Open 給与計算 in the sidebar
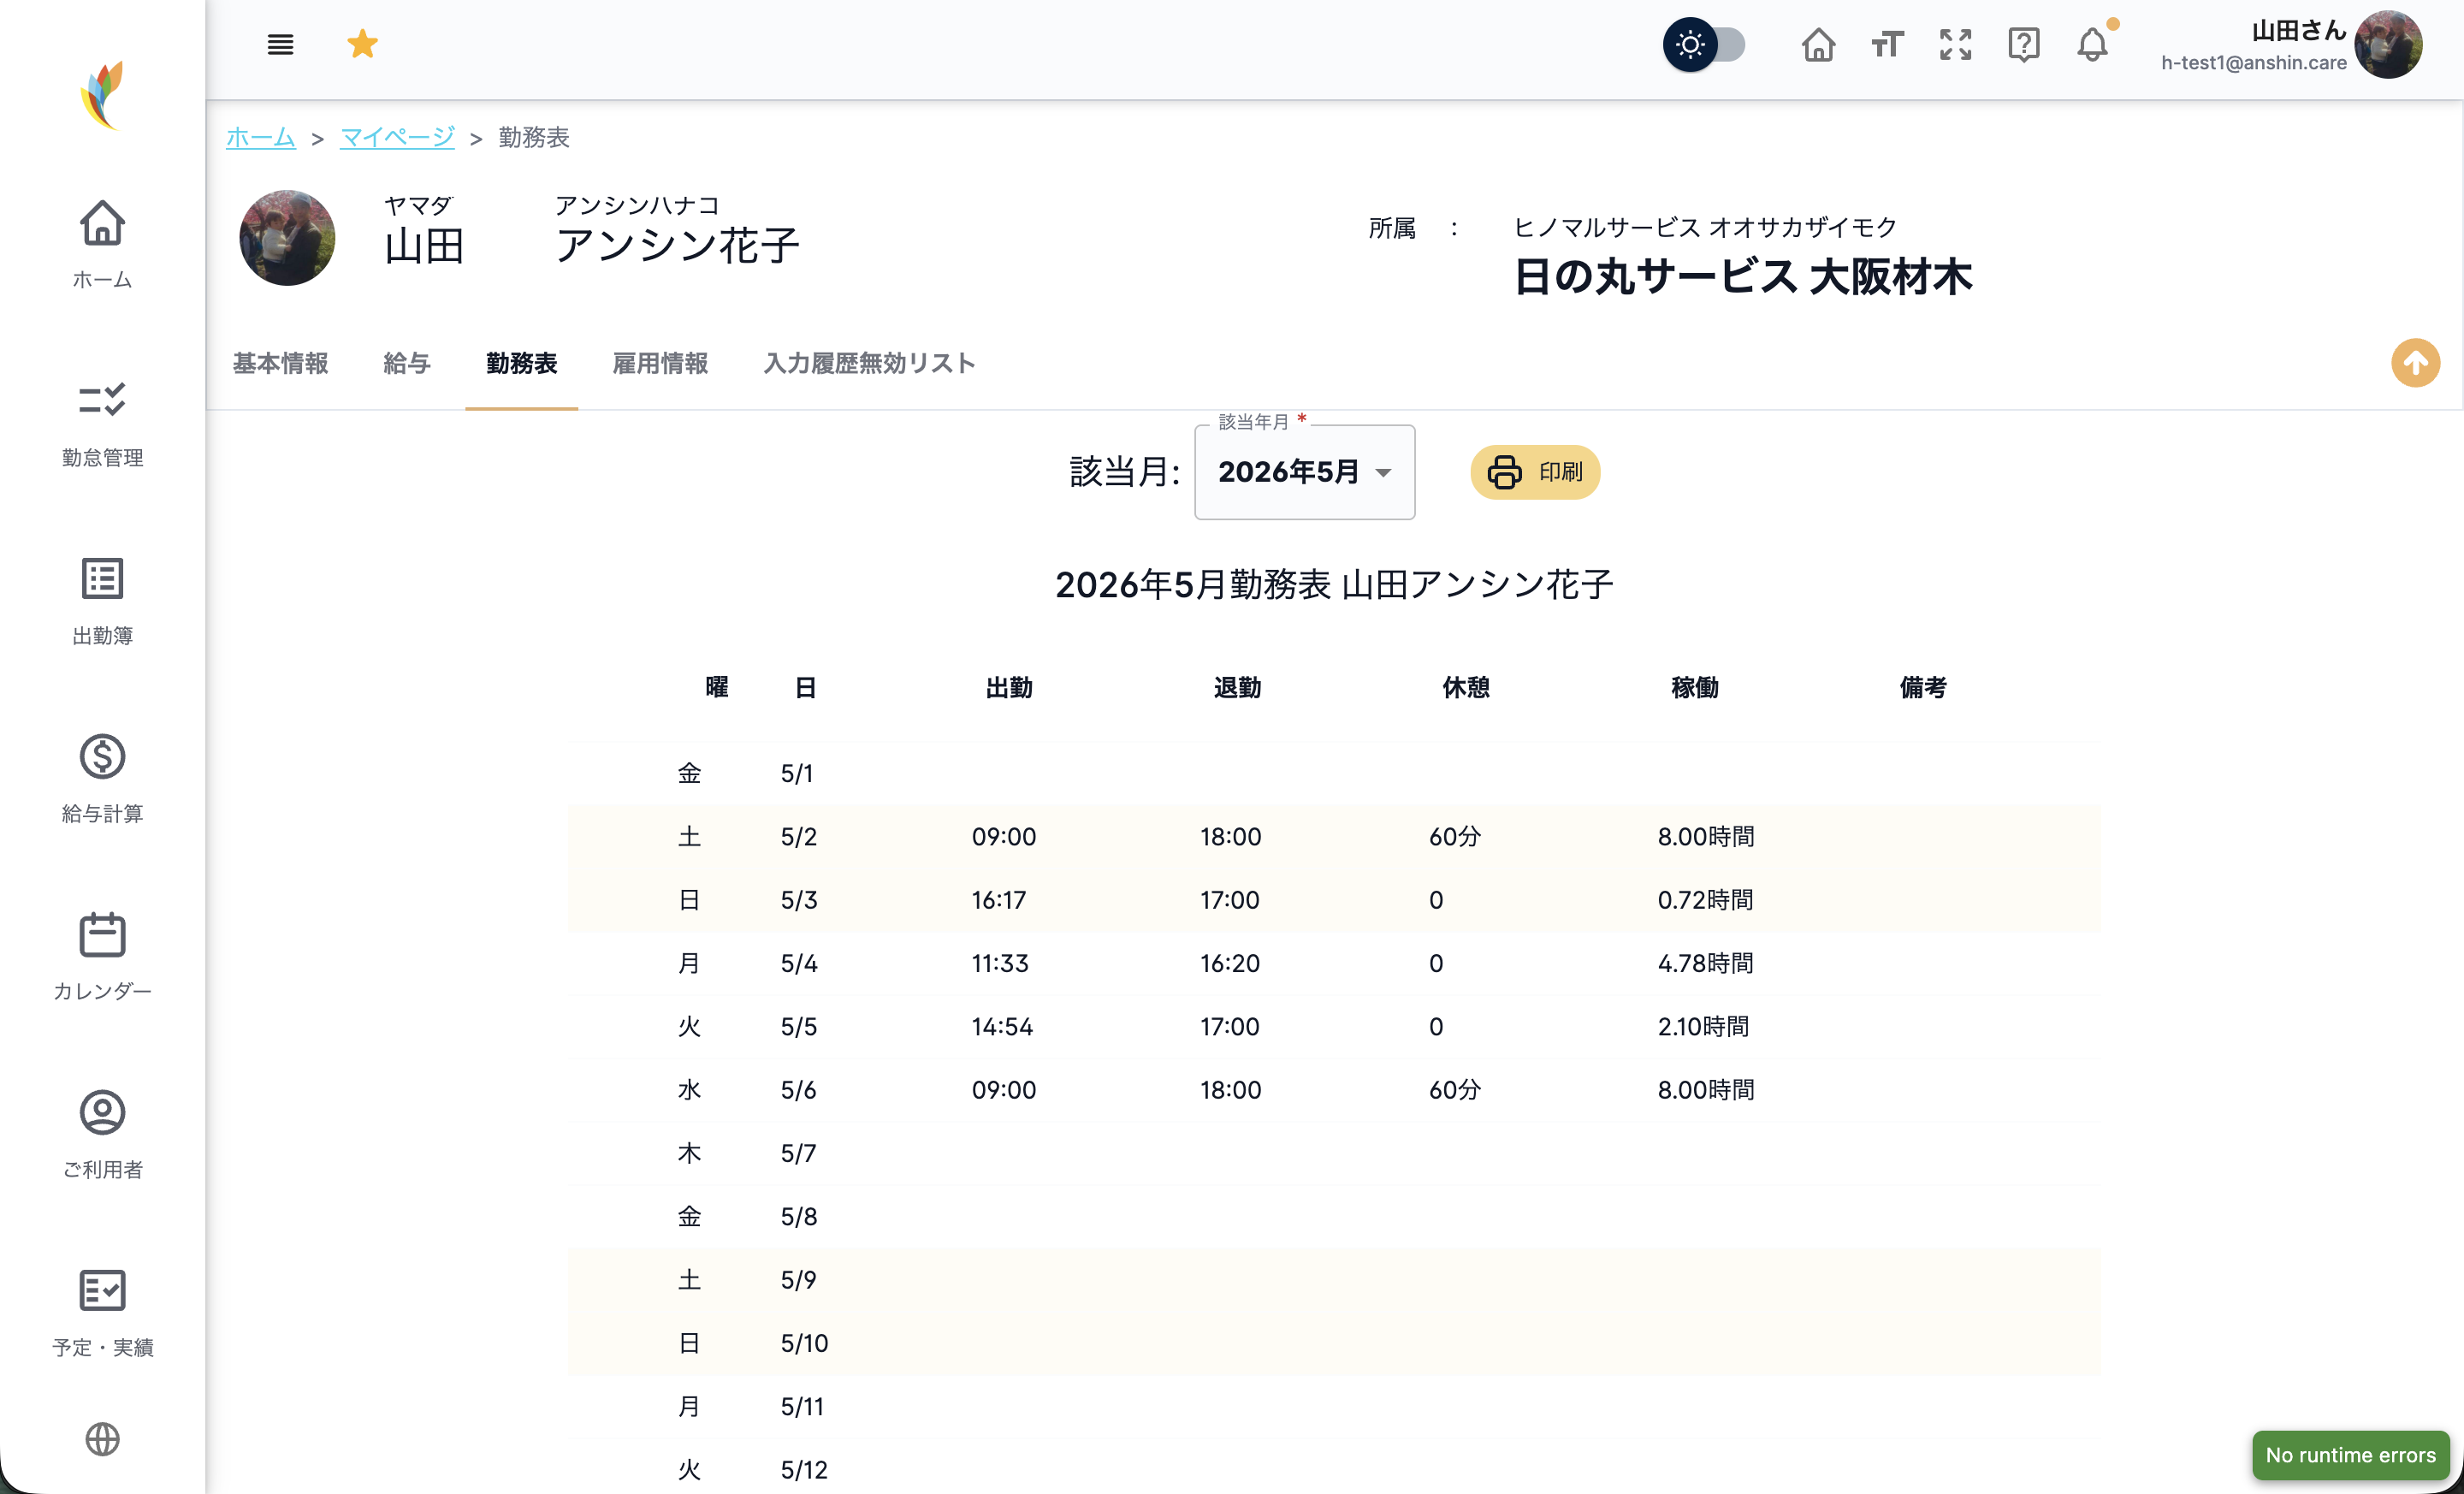Viewport: 2464px width, 1494px height. [x=102, y=780]
